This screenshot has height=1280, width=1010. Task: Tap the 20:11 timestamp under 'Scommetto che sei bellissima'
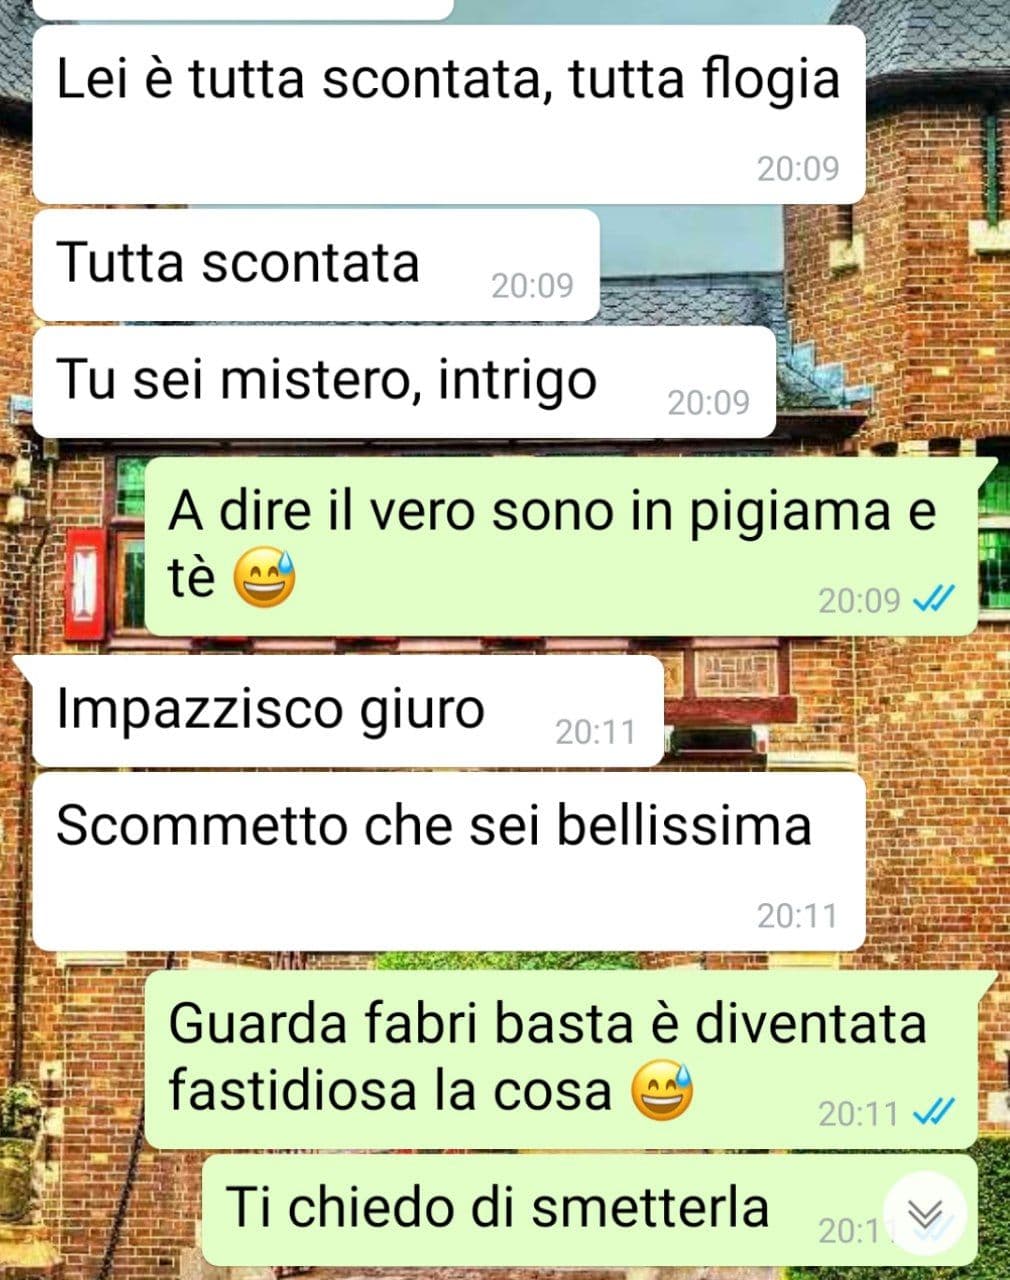796,916
